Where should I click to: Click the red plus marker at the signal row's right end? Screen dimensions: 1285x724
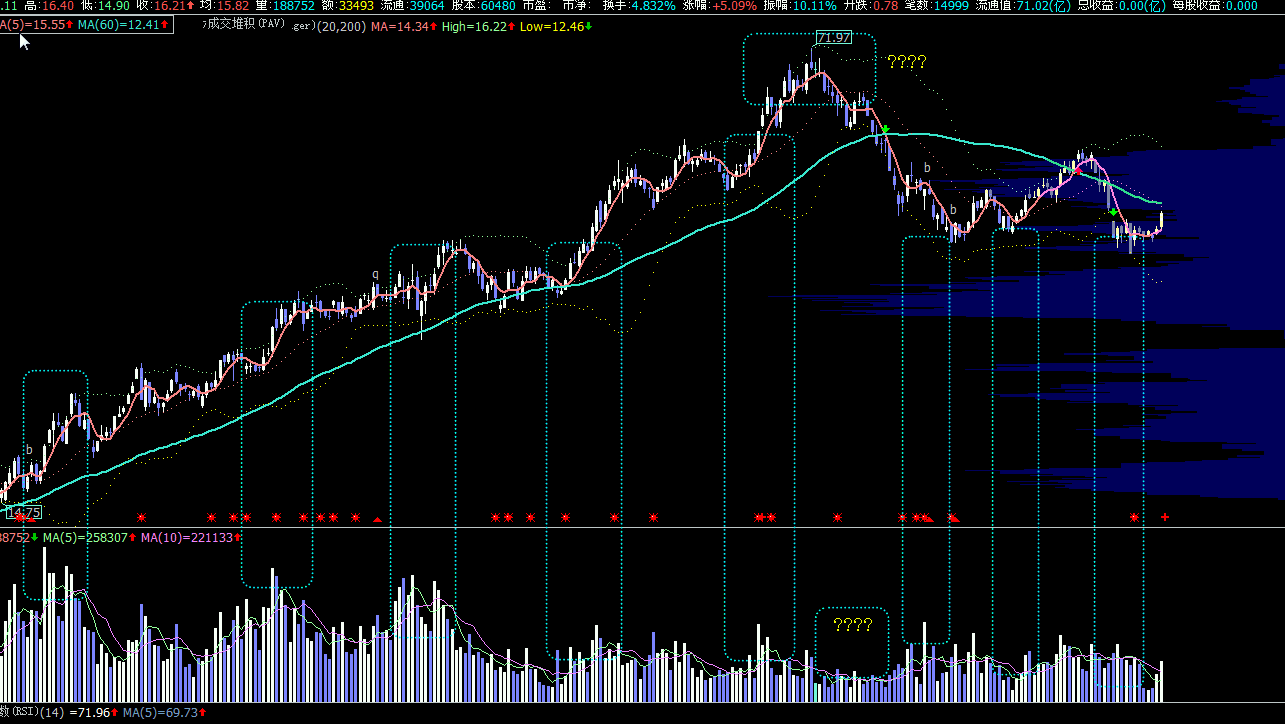tap(1164, 517)
